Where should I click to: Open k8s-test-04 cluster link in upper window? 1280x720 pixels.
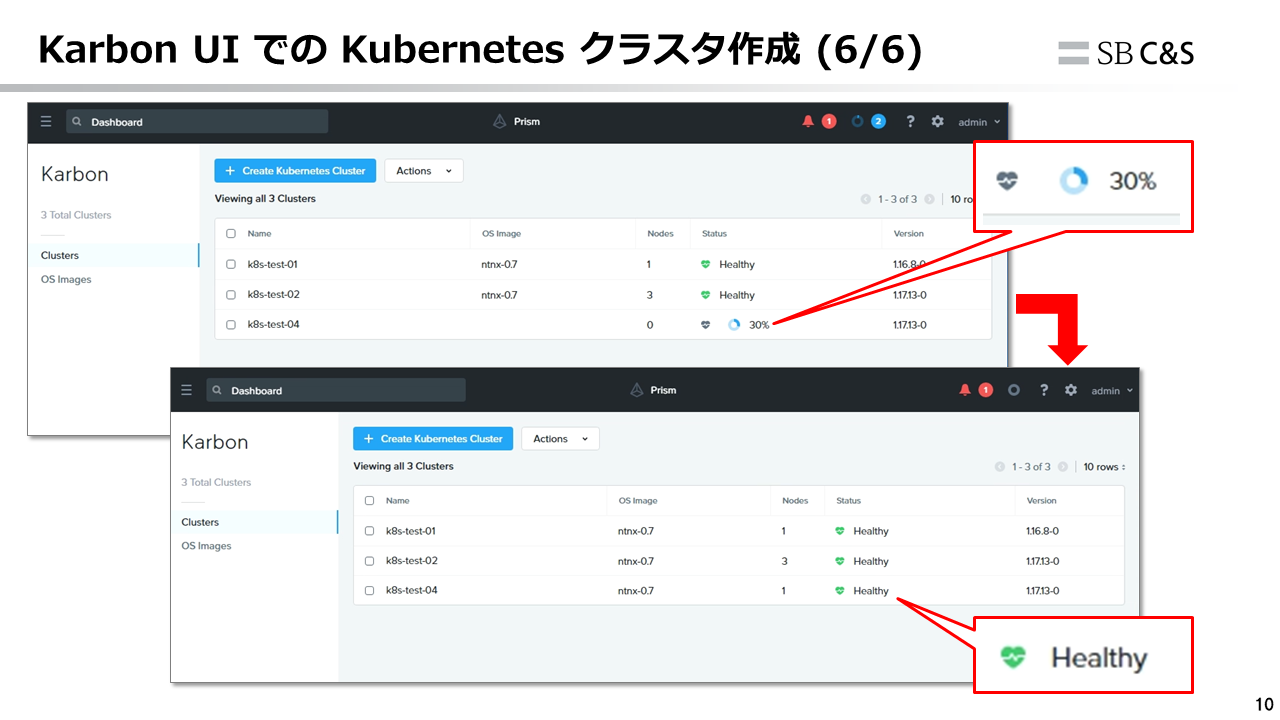pyautogui.click(x=274, y=325)
